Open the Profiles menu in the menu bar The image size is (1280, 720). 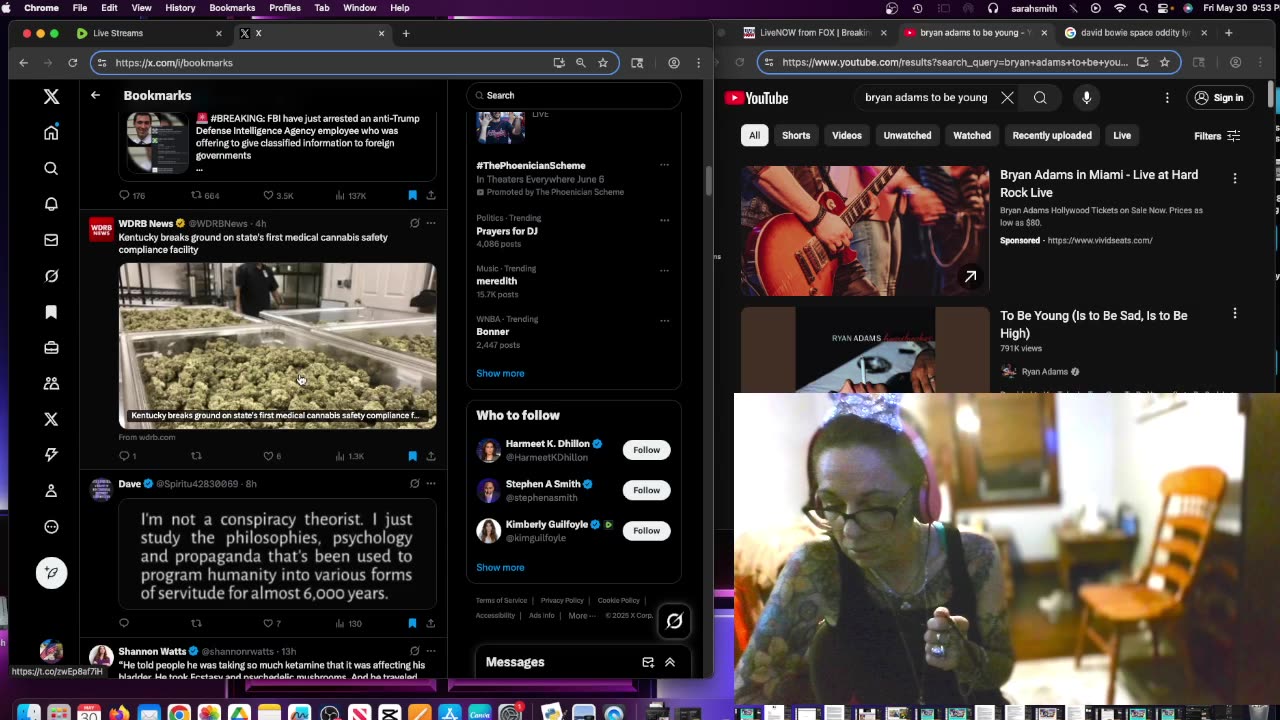[x=285, y=8]
